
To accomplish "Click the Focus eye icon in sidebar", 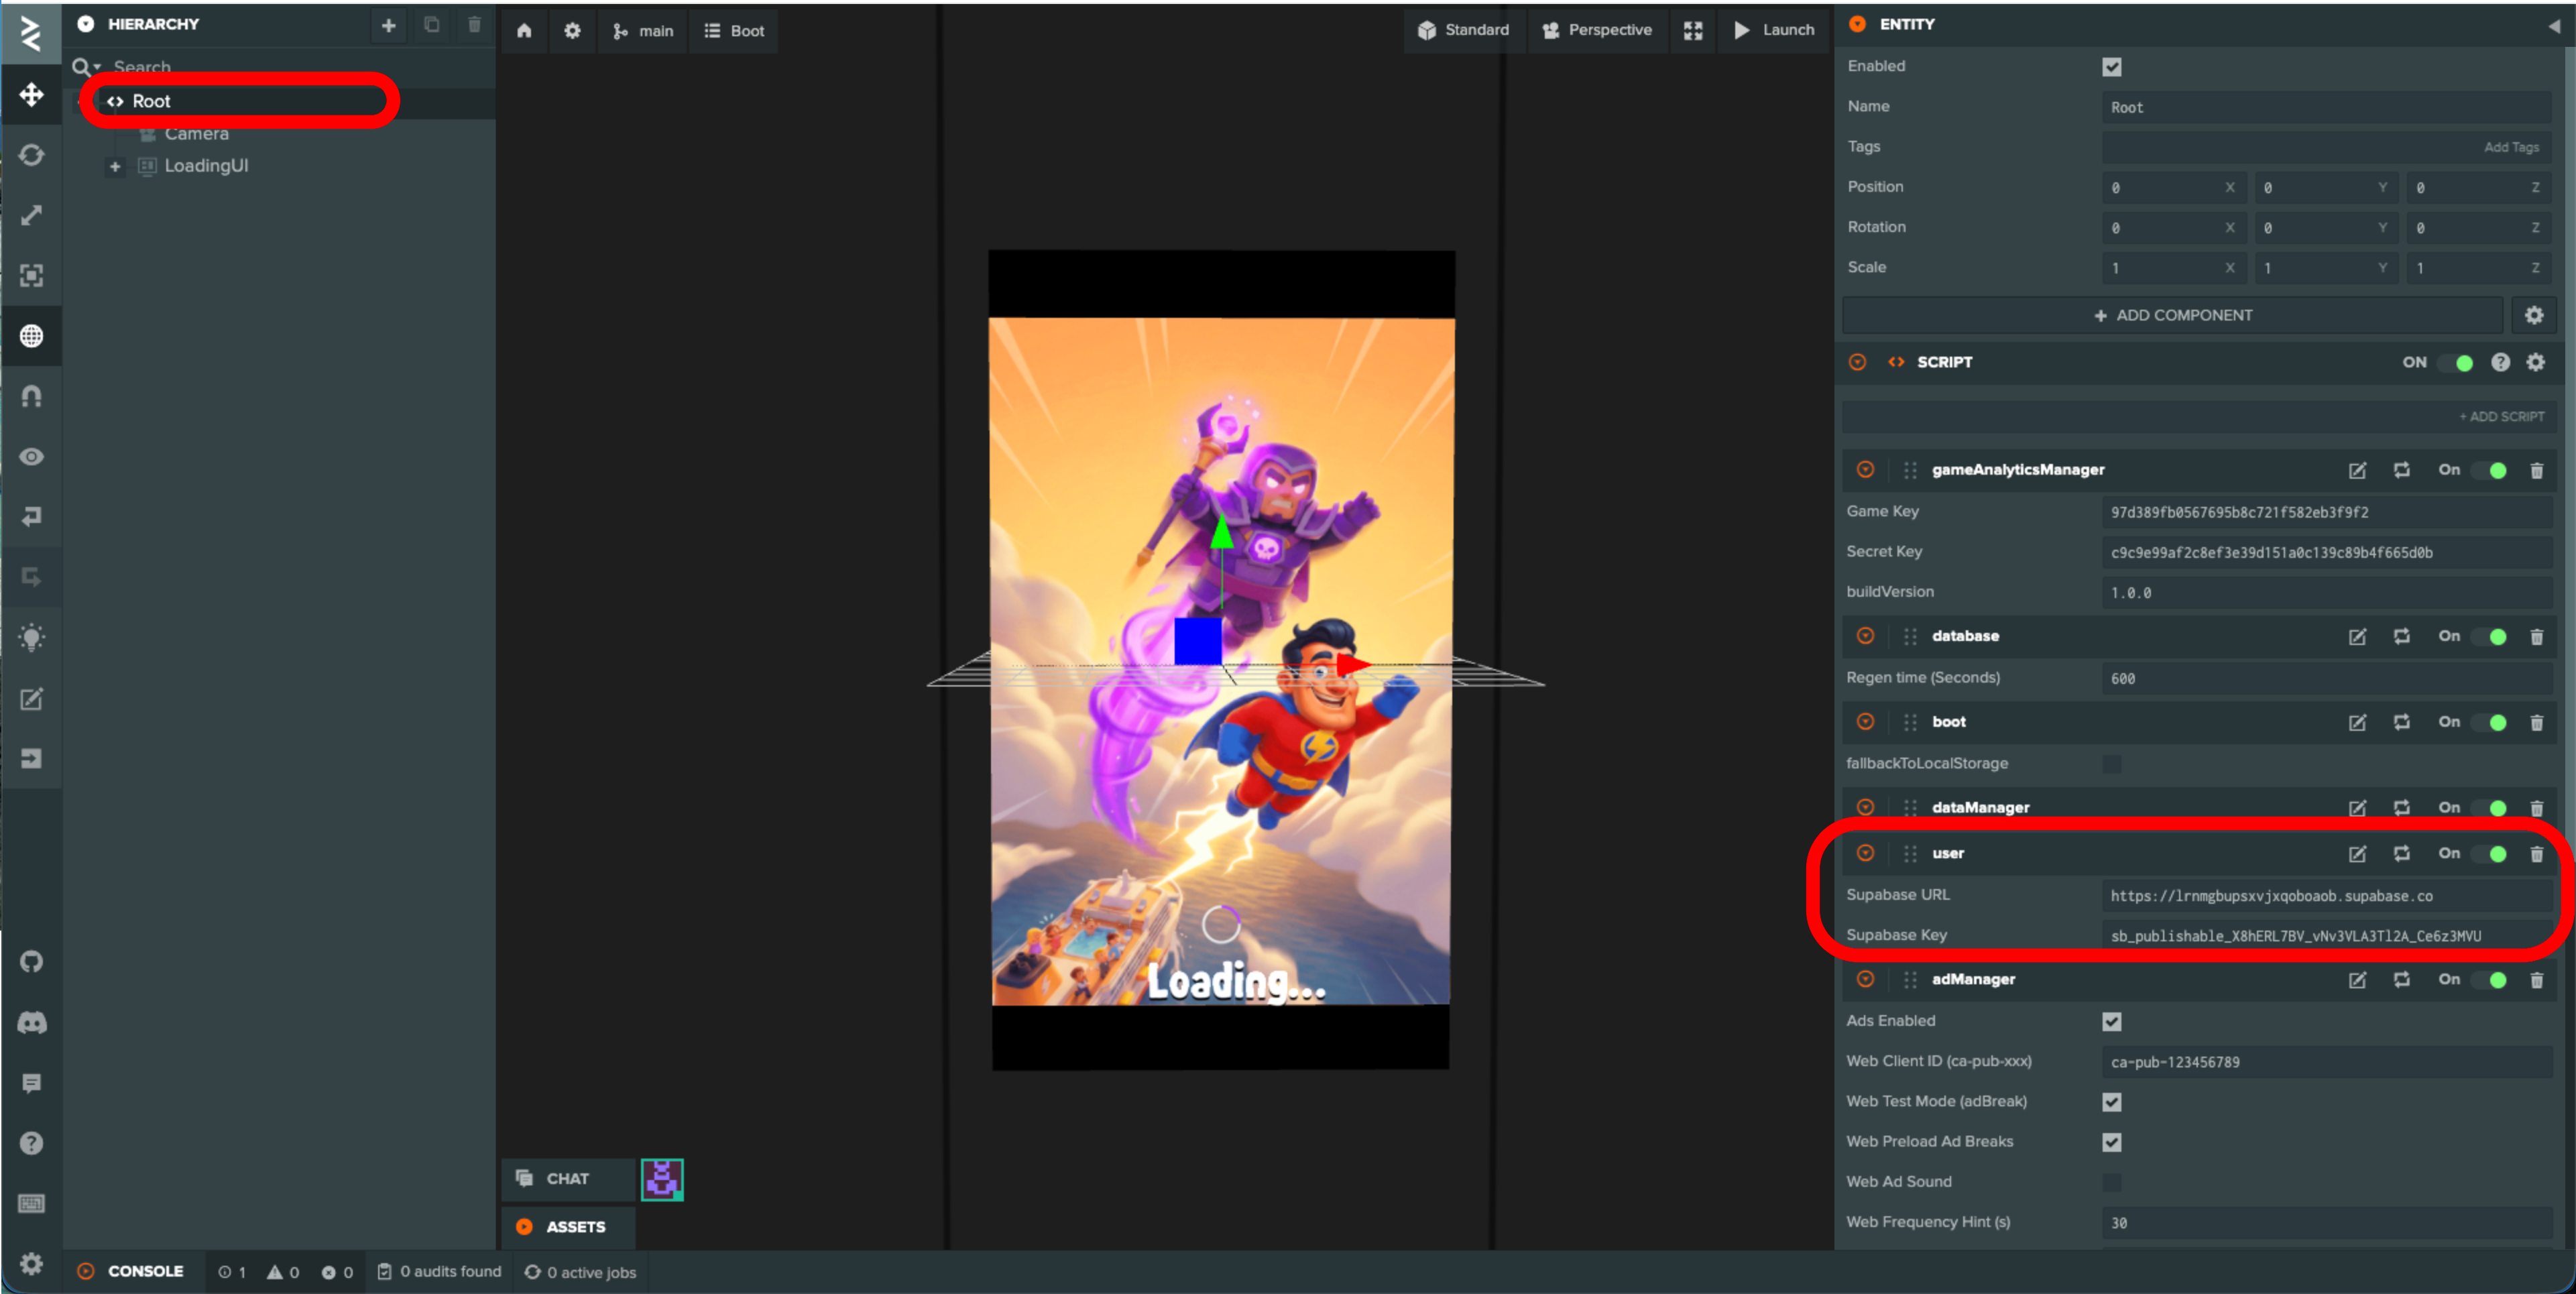I will (x=31, y=457).
